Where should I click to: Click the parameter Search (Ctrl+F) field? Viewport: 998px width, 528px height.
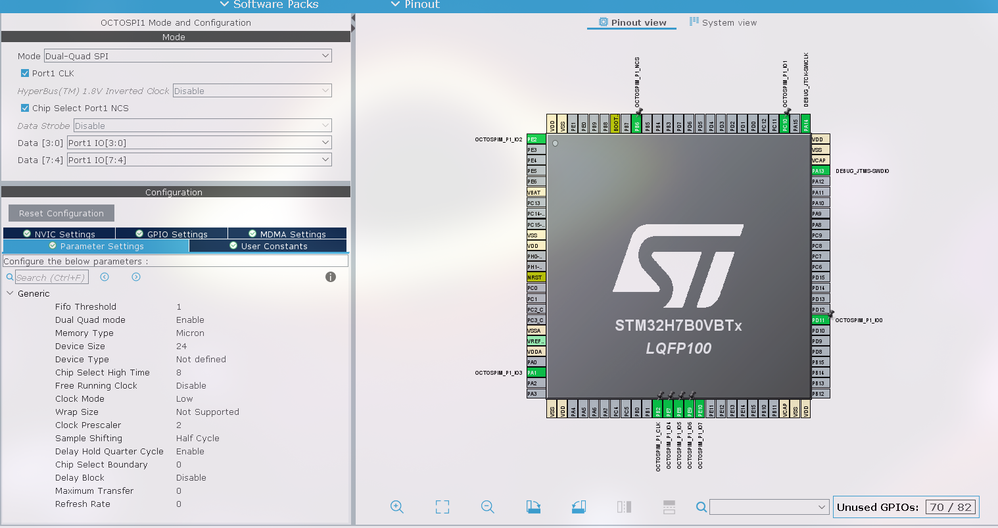point(52,277)
